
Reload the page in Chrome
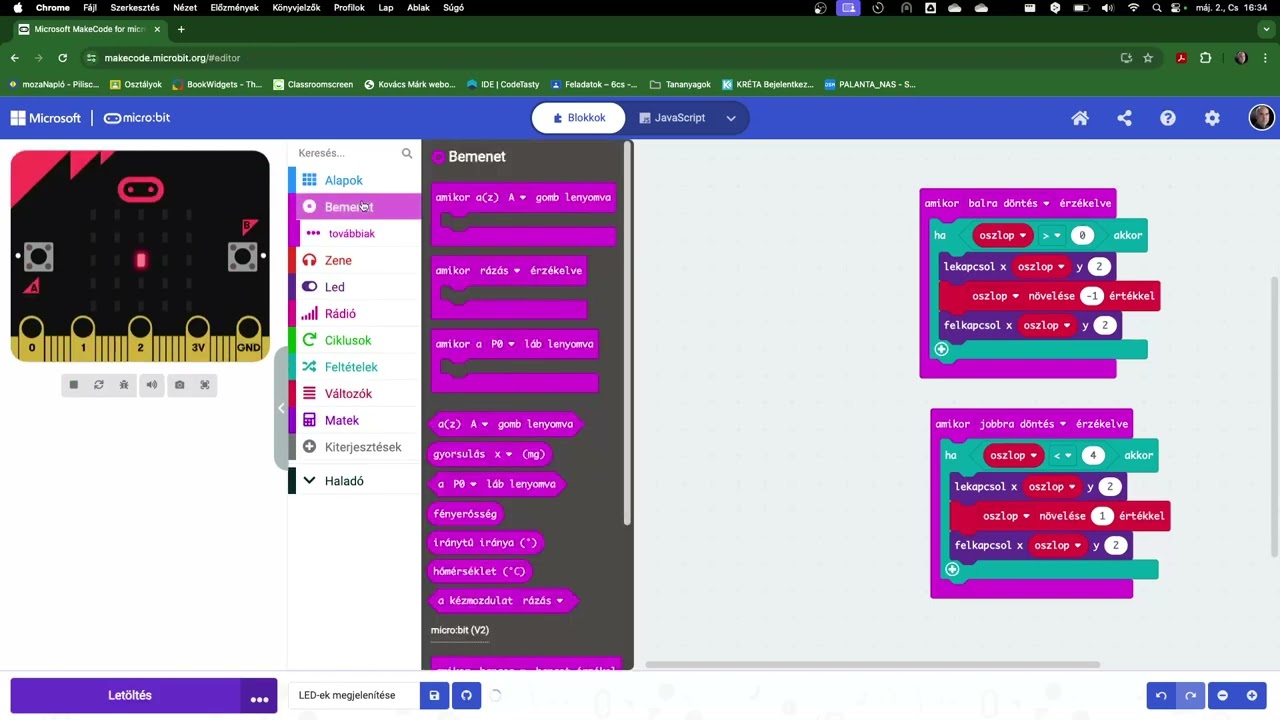(x=63, y=58)
